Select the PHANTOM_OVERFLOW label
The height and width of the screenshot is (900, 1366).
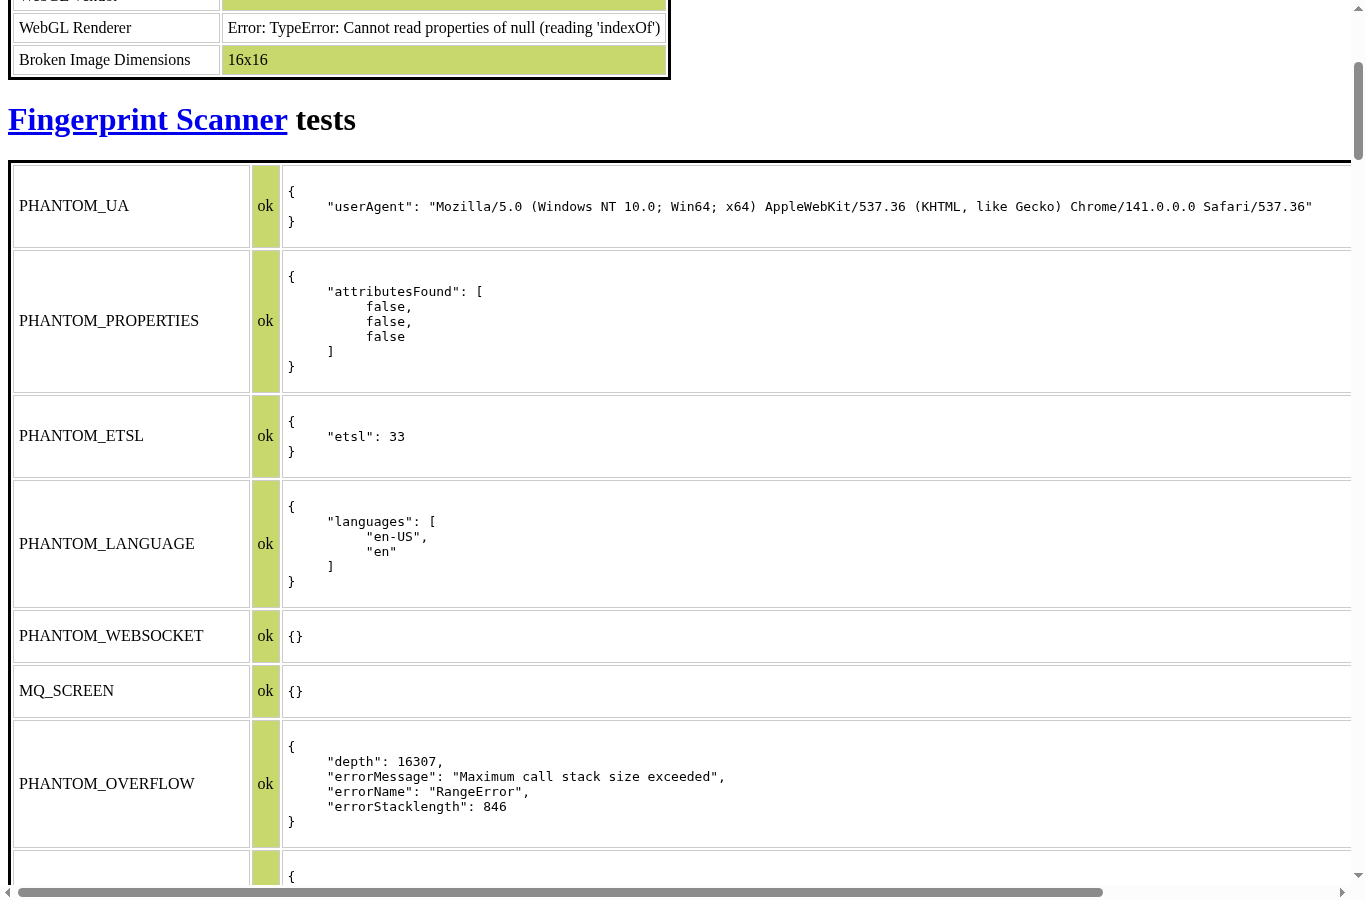tap(107, 784)
